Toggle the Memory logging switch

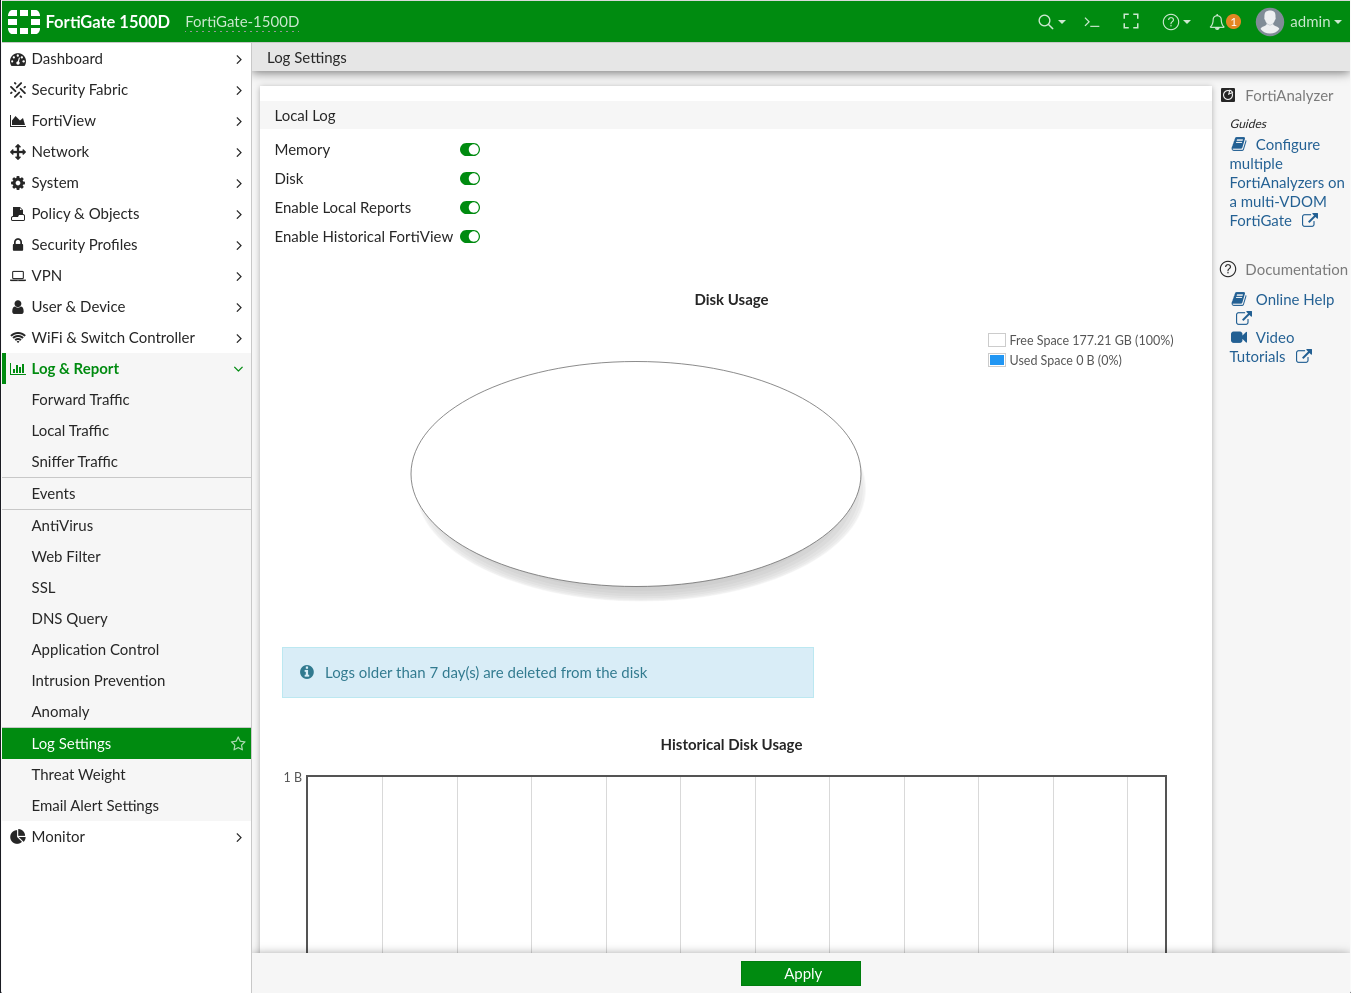click(x=470, y=150)
